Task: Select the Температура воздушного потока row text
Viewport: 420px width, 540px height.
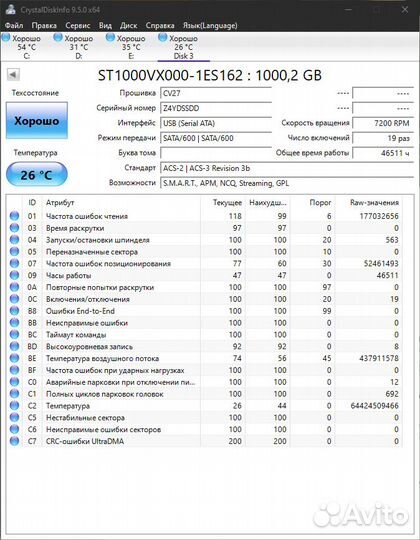Action: [x=102, y=358]
